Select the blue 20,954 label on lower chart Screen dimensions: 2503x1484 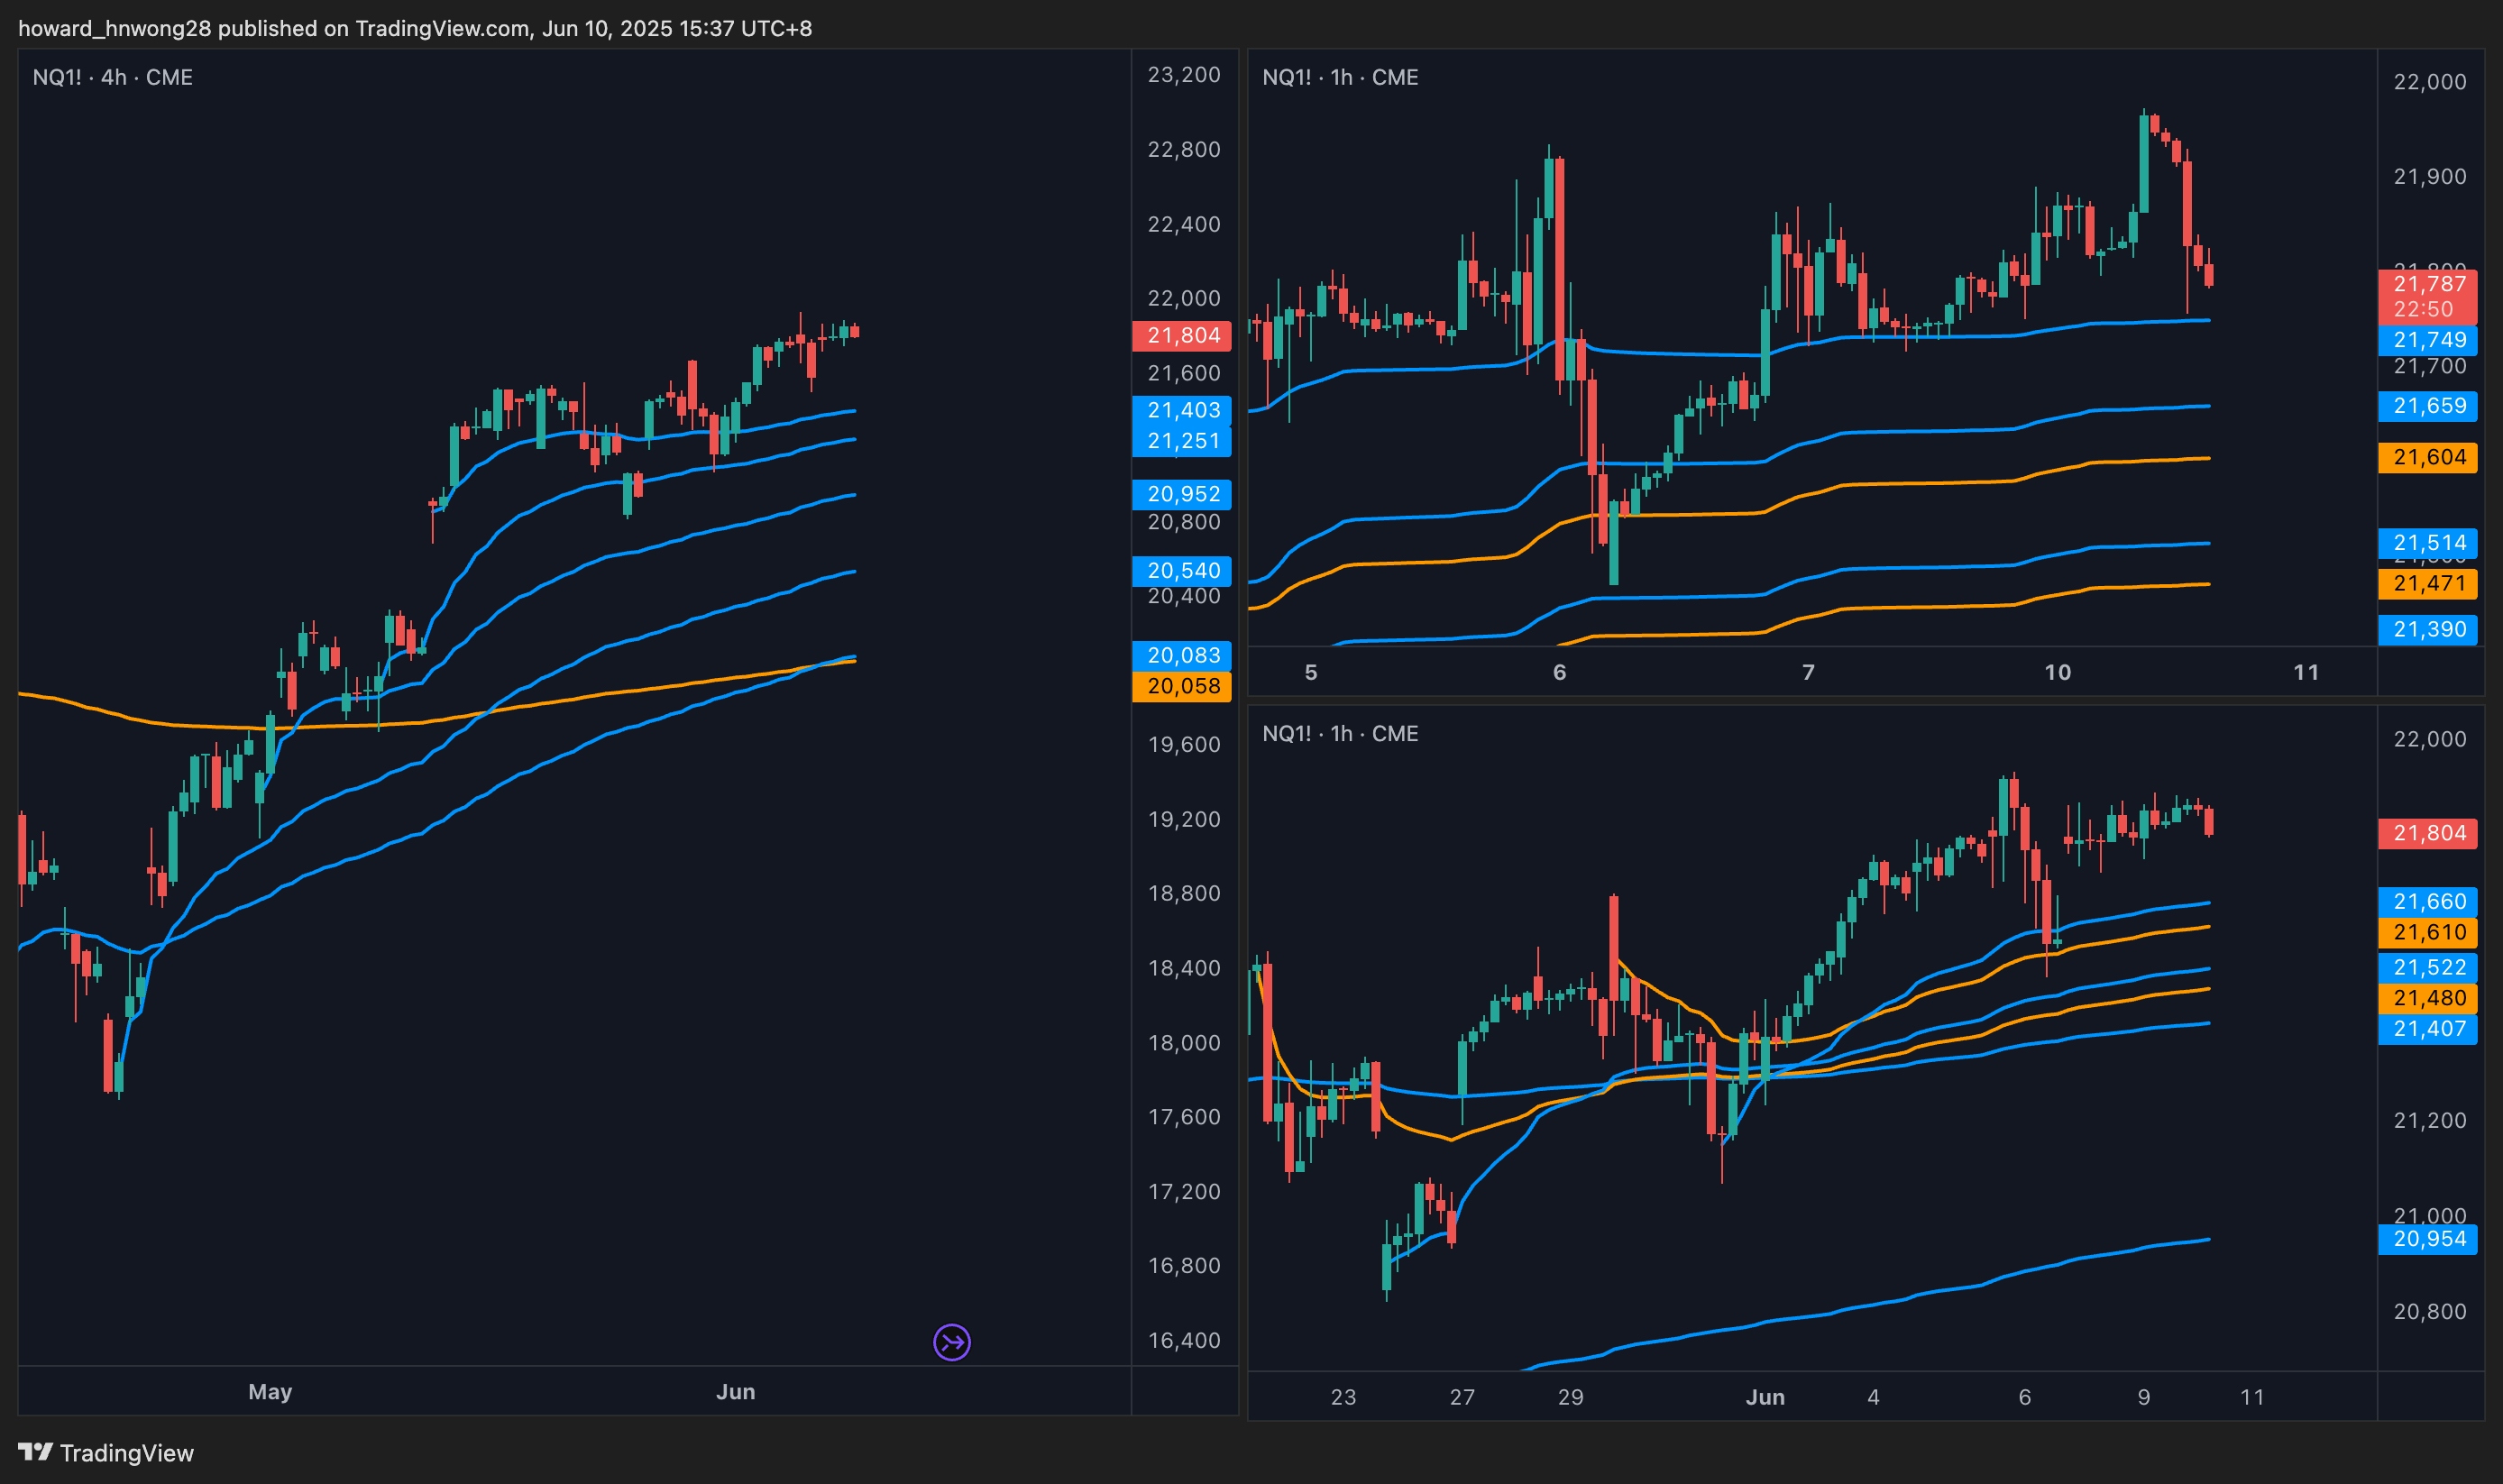click(x=2428, y=1239)
